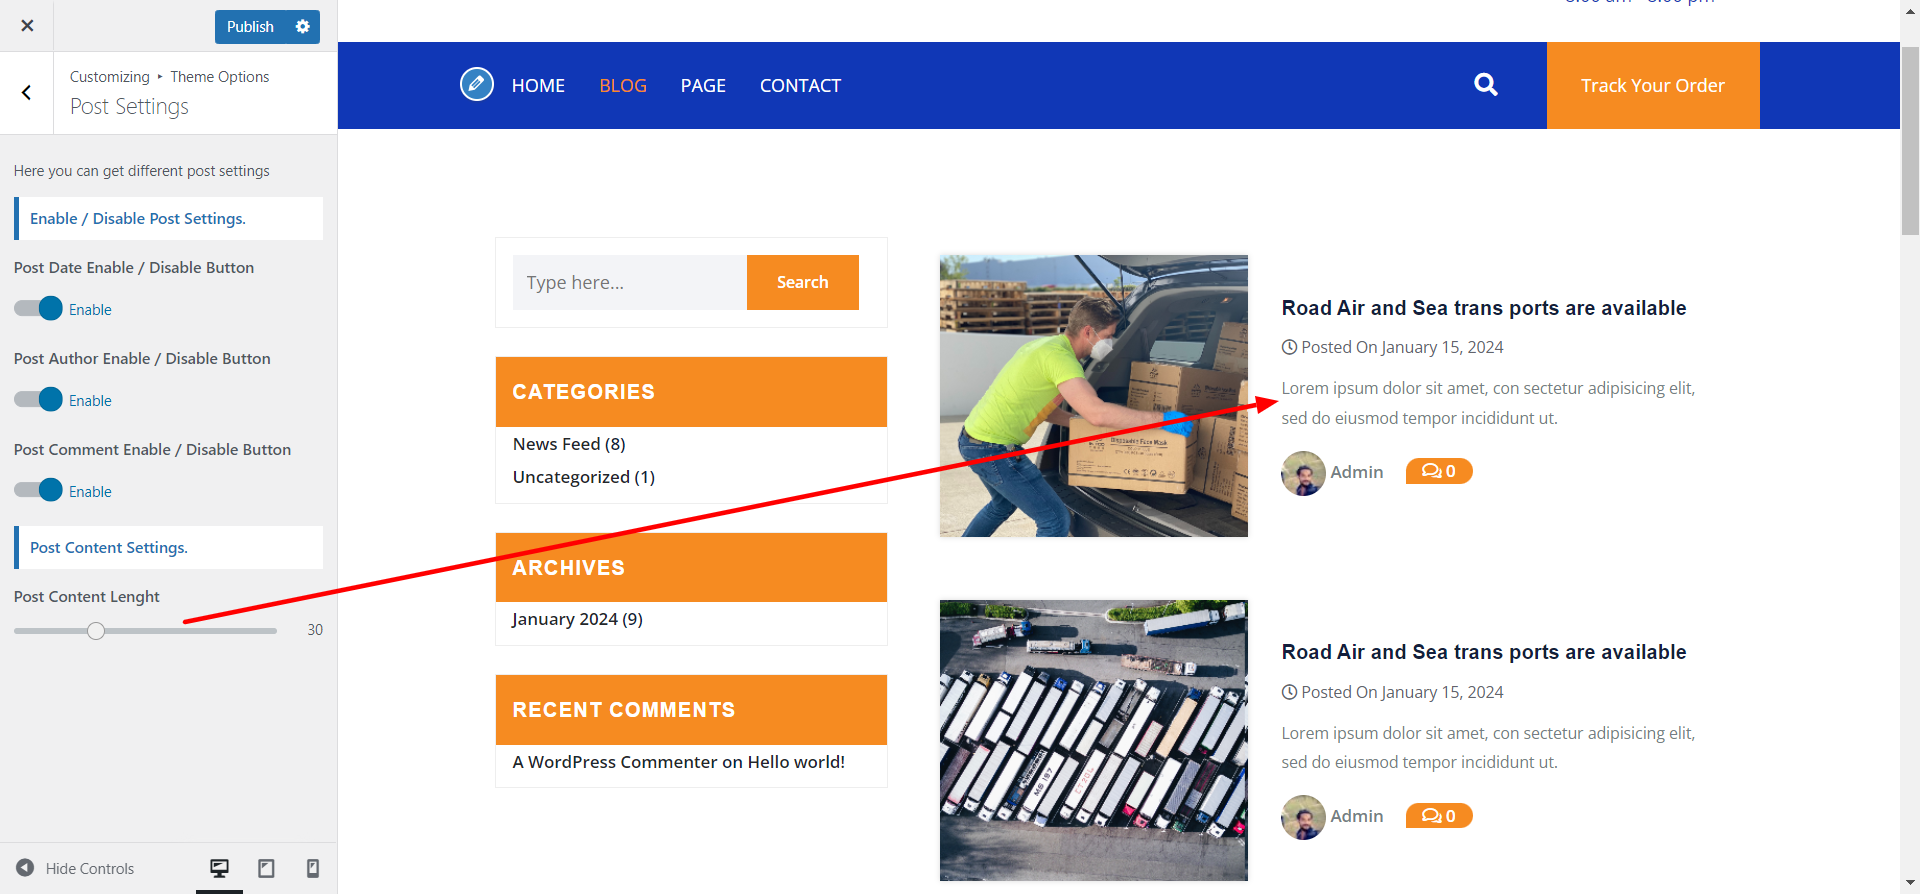
Task: Open the CONTACT menu item
Action: point(800,86)
